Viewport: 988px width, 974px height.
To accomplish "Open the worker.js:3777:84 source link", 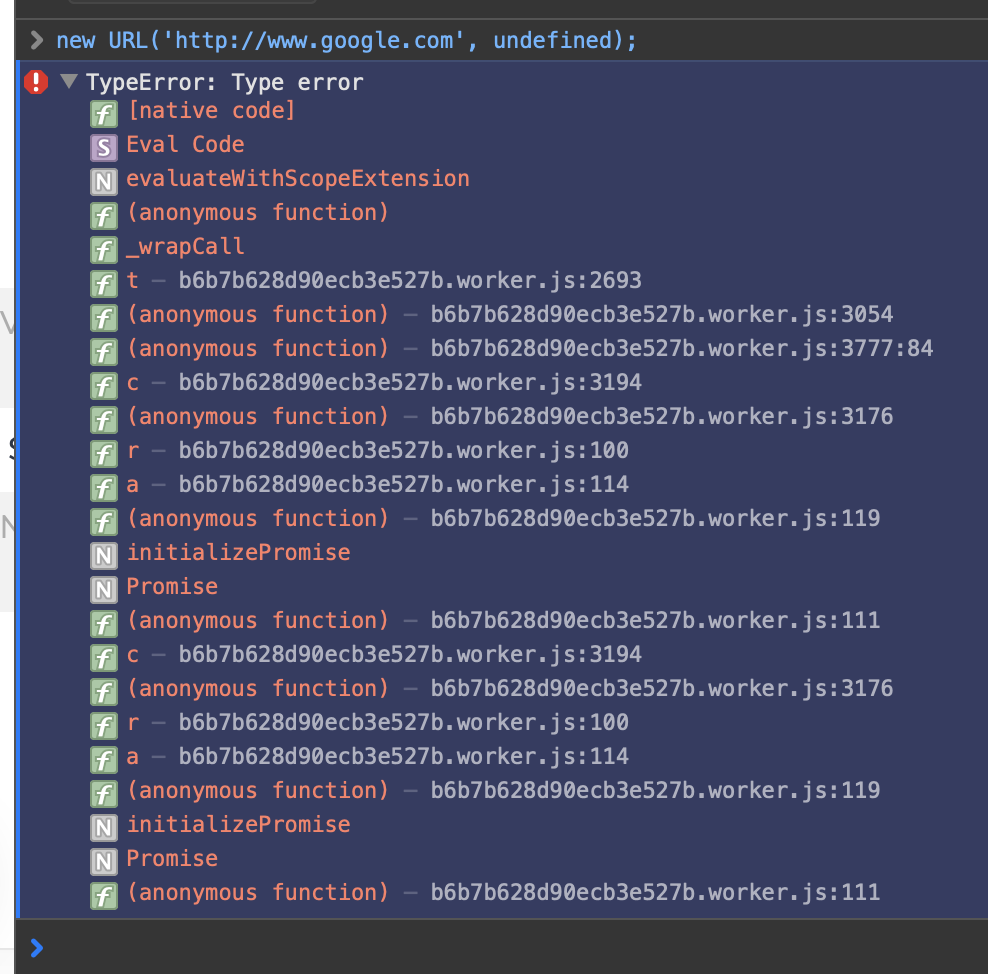I will point(682,349).
